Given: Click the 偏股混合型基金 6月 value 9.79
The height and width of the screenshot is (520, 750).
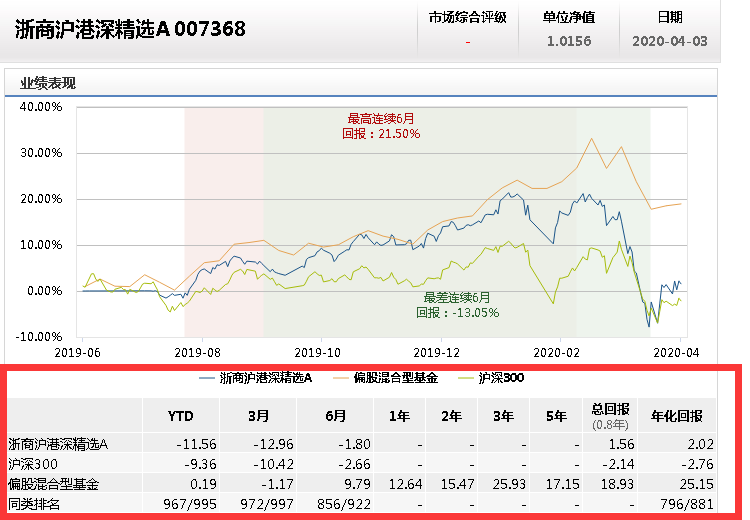Looking at the screenshot, I should pos(357,484).
